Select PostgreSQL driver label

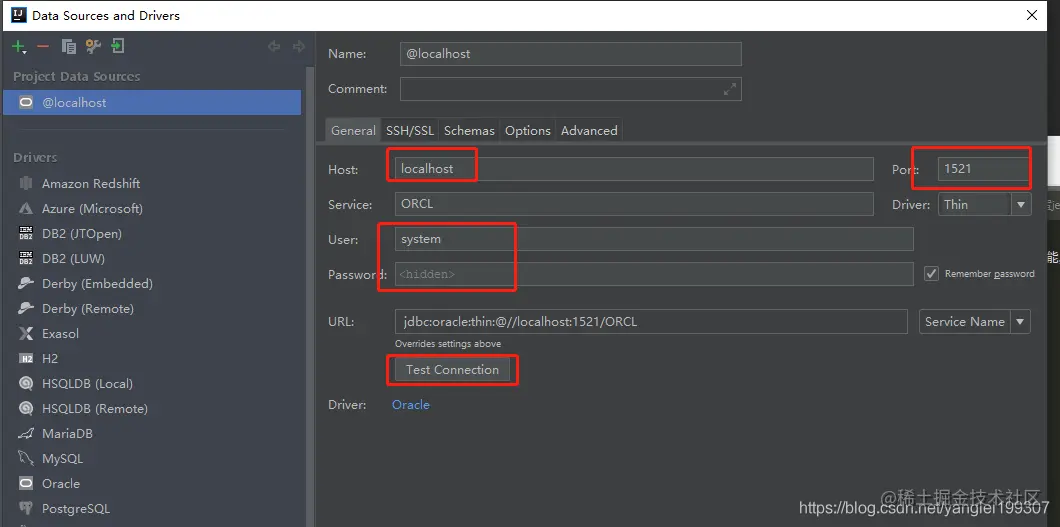click(75, 508)
